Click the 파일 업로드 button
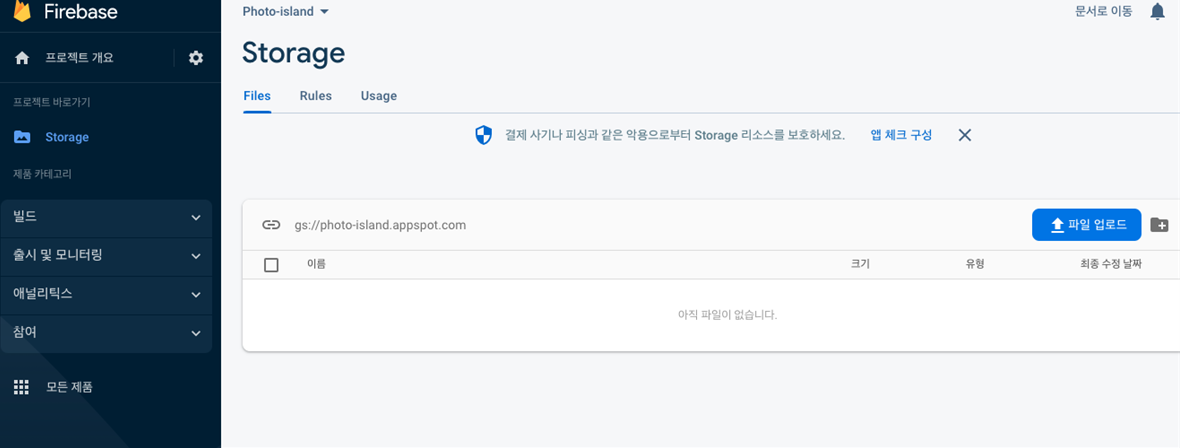 click(x=1086, y=225)
